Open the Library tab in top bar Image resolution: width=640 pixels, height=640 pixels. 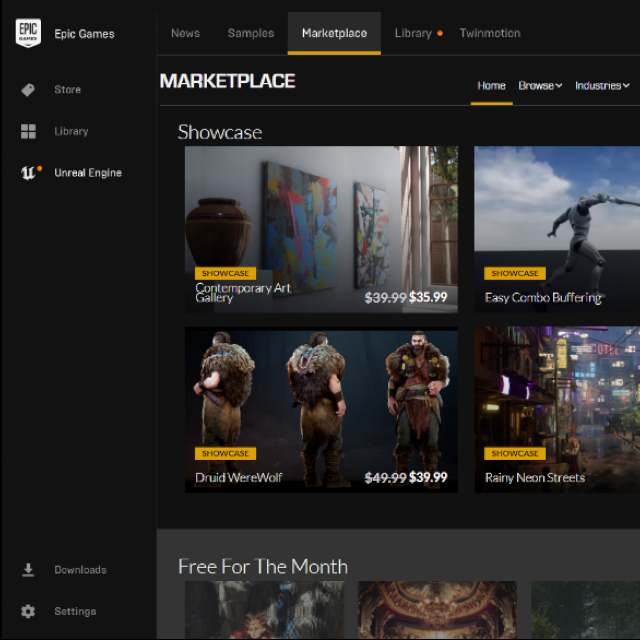[x=413, y=33]
